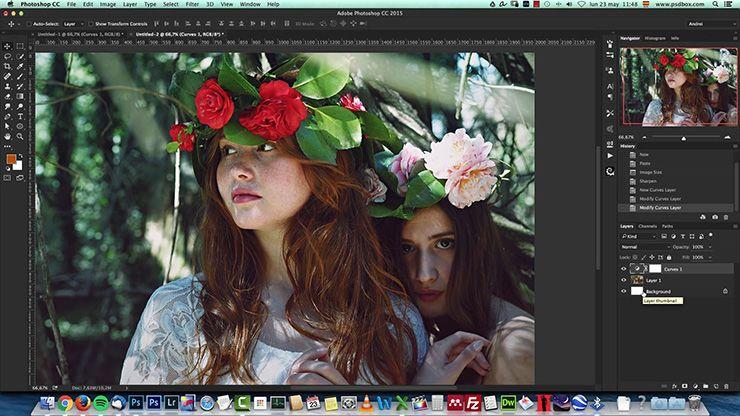Select the Dodge tool

tap(20, 106)
